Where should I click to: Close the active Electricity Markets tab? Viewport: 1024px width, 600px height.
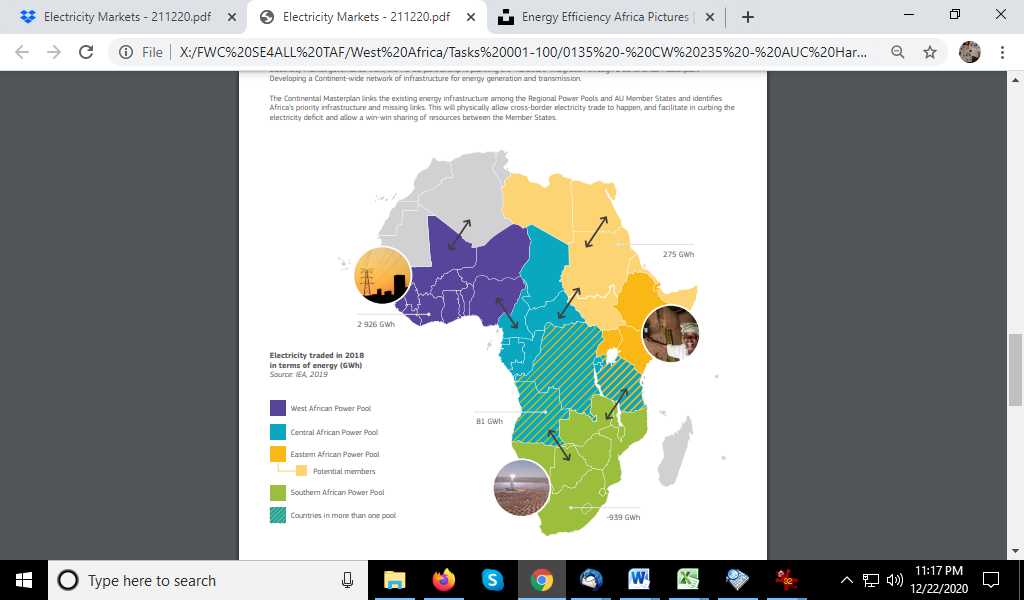point(470,17)
